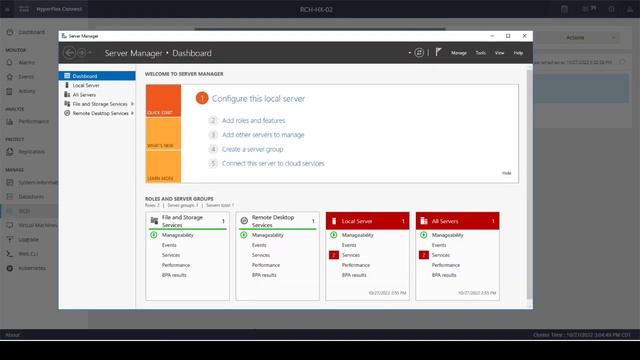
Task: Open Alarms in HyperFlex sidebar
Action: pos(26,63)
